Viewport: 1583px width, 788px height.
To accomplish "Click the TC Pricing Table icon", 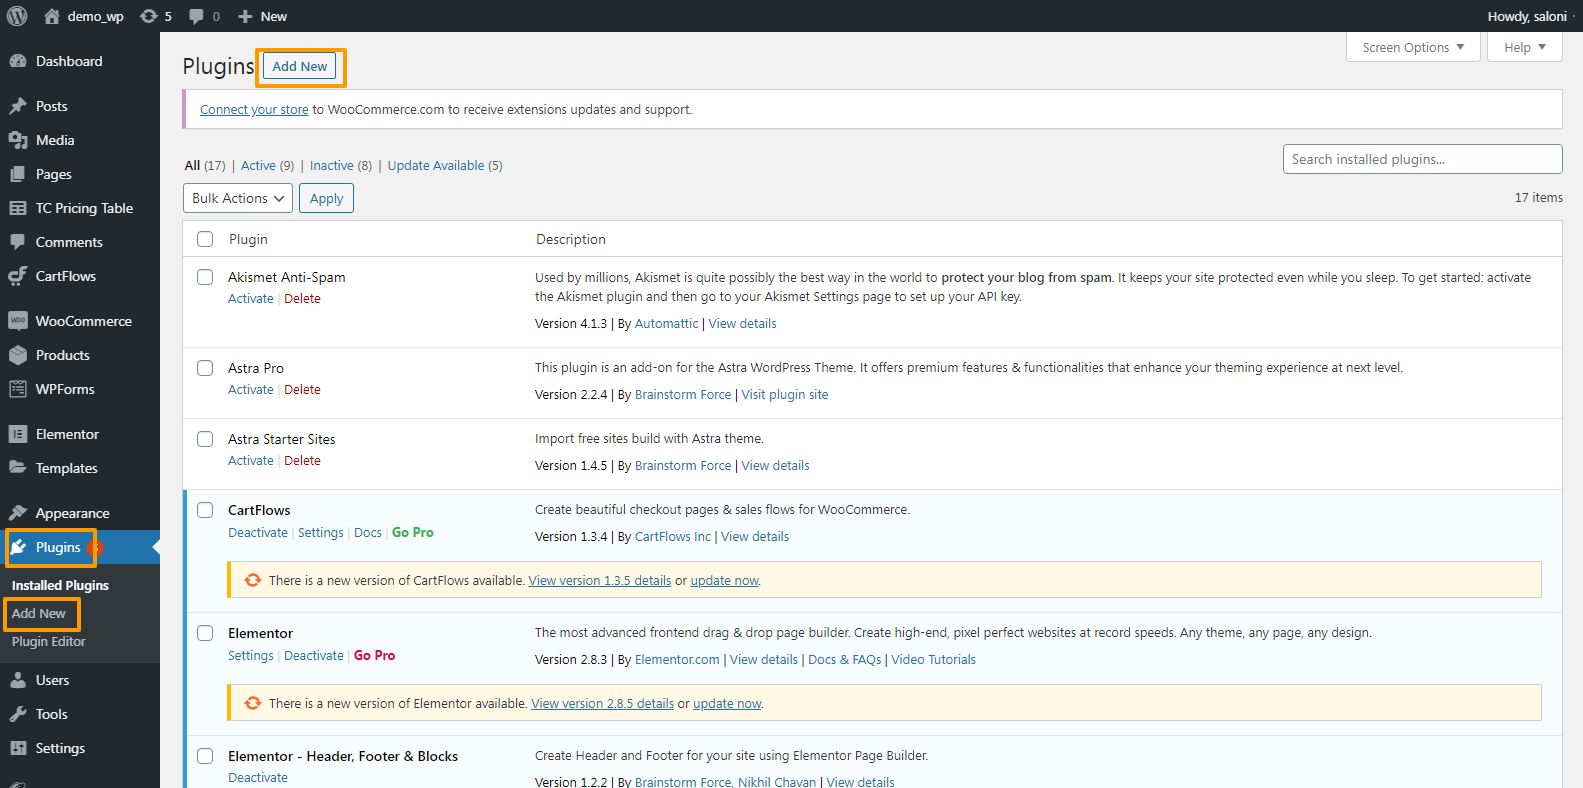I will (18, 208).
